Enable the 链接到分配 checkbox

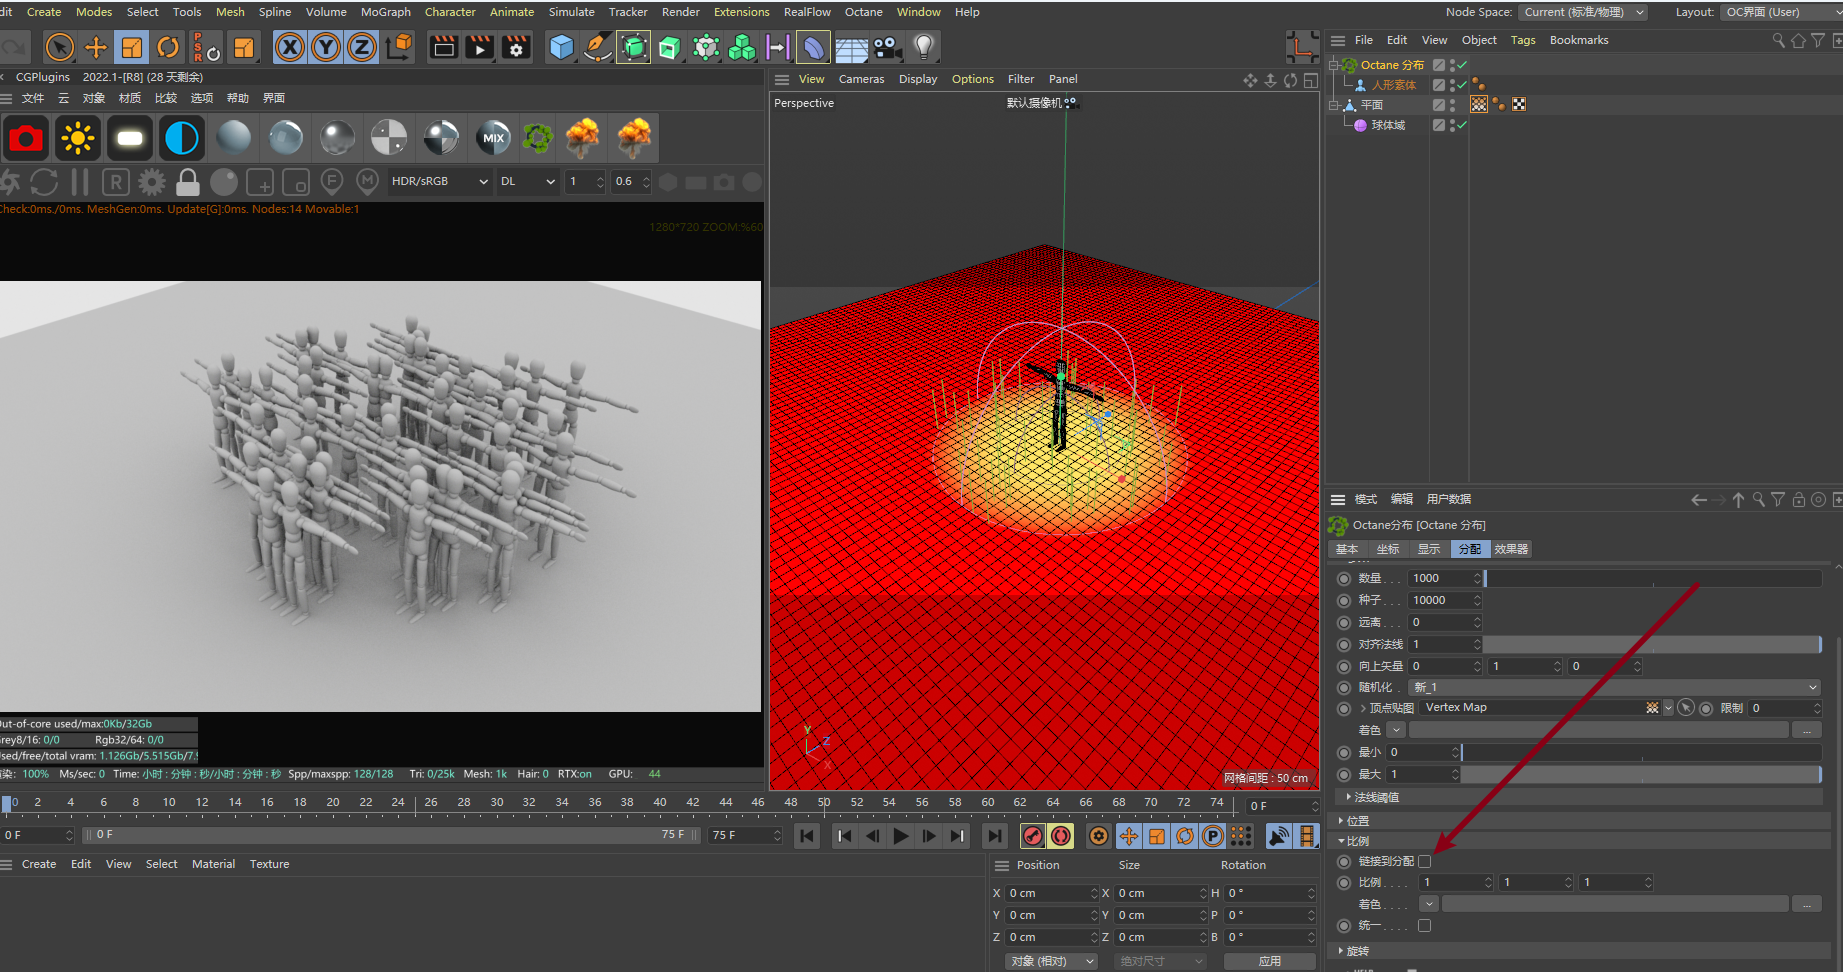[x=1425, y=861]
